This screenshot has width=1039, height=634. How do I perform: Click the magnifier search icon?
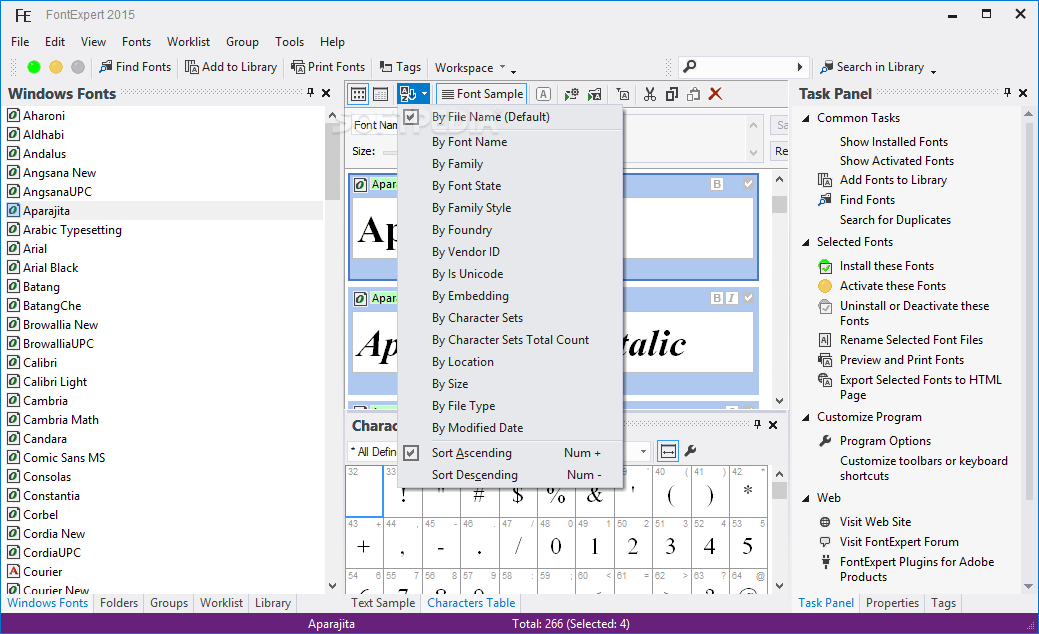[690, 66]
